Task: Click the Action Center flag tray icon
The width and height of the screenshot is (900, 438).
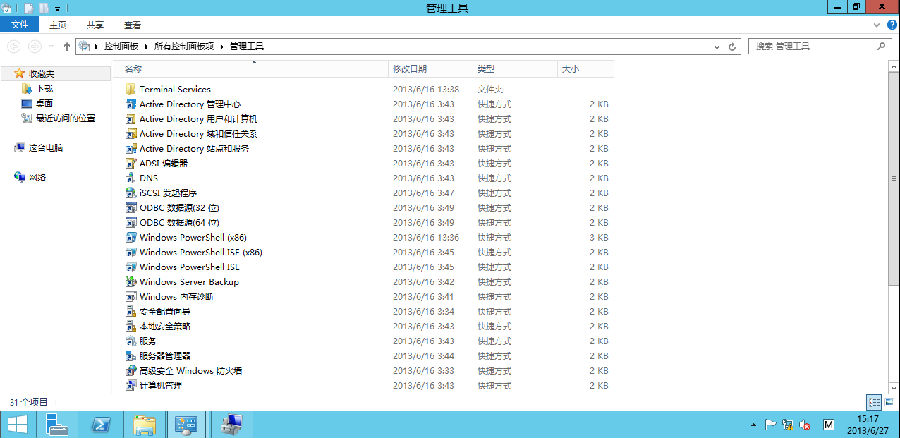Action: click(x=771, y=425)
